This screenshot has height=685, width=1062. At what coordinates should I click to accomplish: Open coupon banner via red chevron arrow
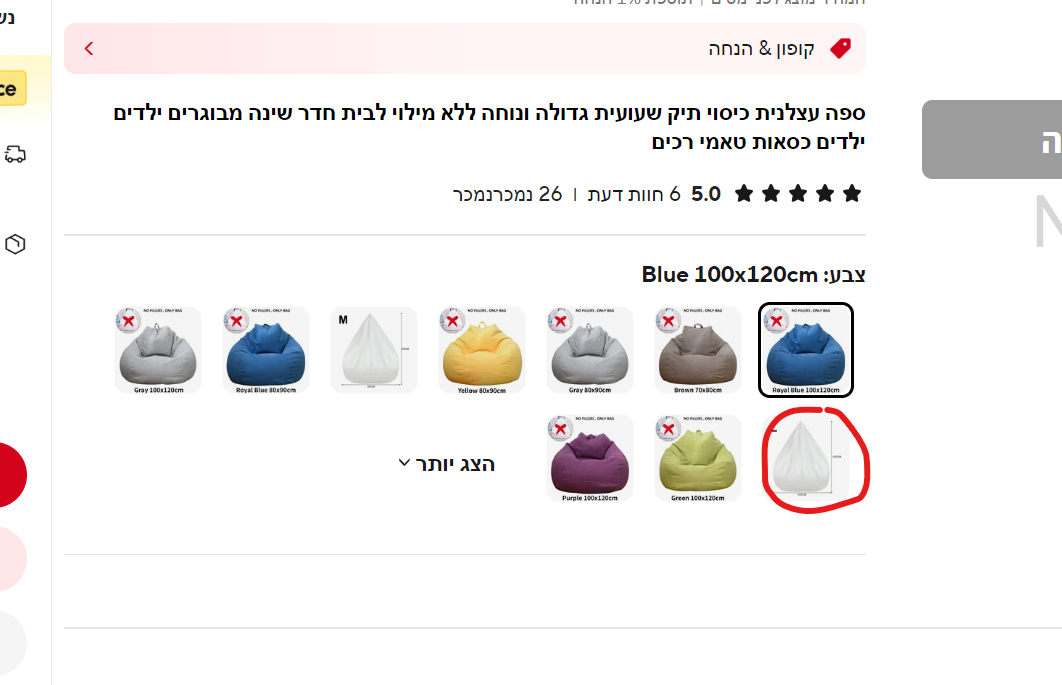click(x=89, y=48)
